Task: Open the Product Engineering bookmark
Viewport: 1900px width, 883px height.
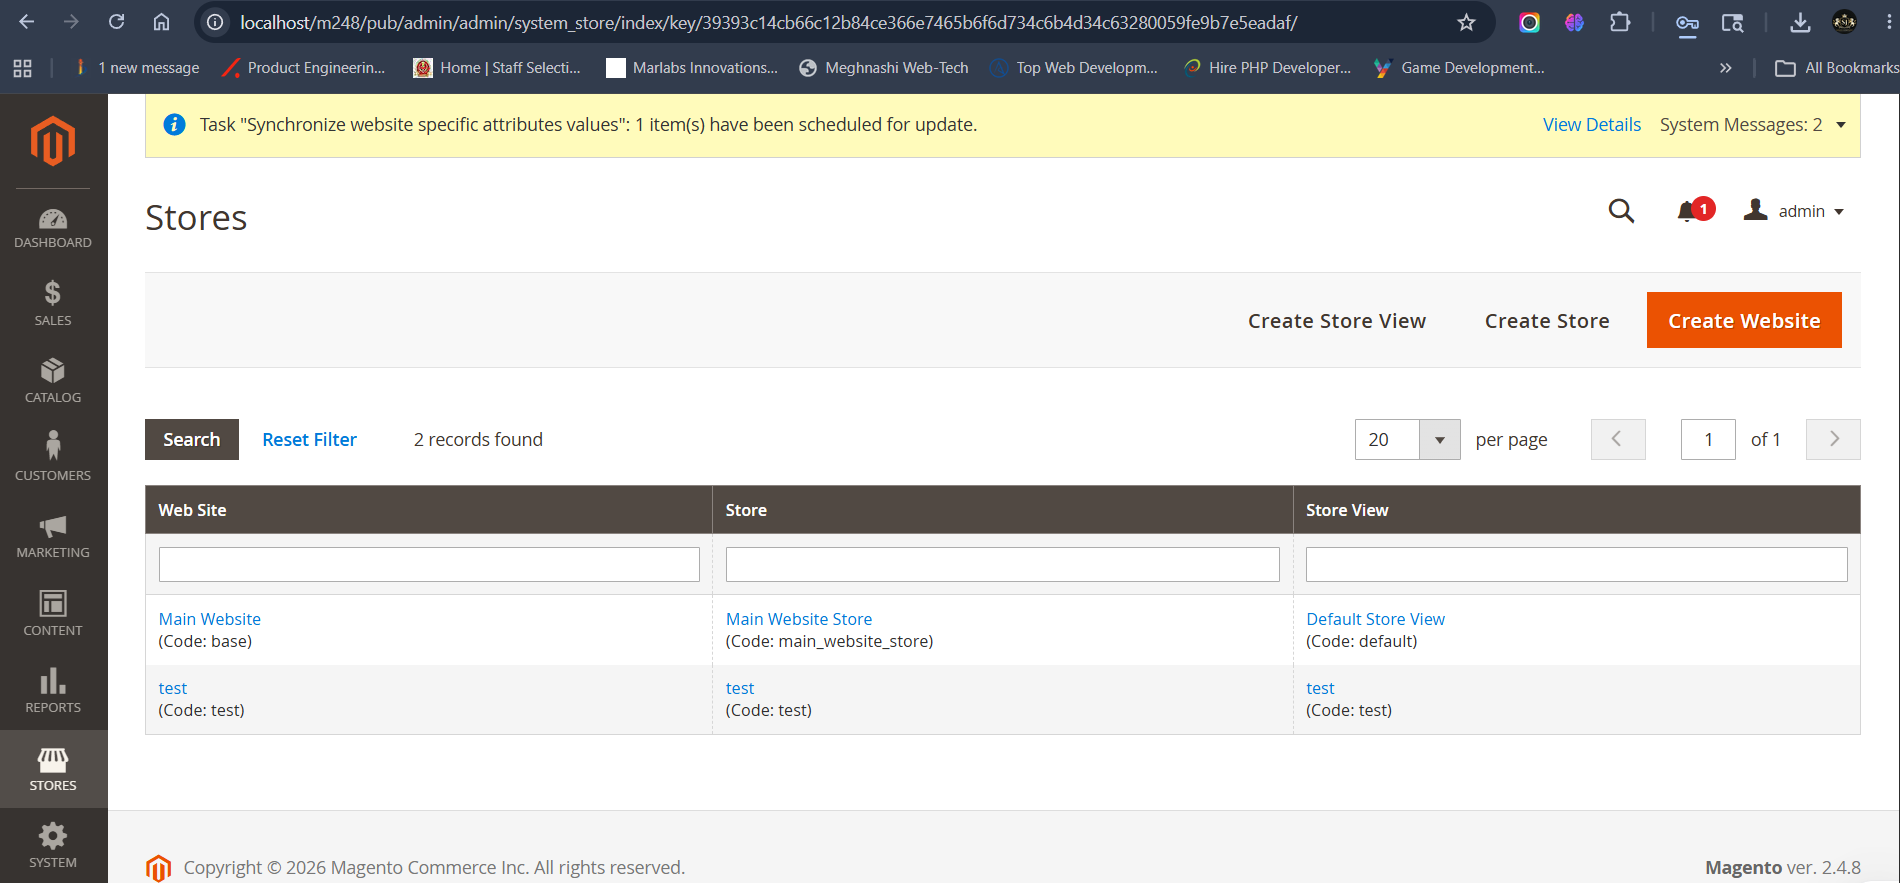Action: 304,68
